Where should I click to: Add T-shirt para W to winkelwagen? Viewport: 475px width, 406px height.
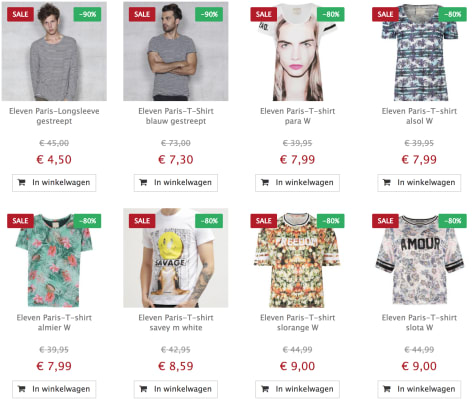click(x=297, y=183)
